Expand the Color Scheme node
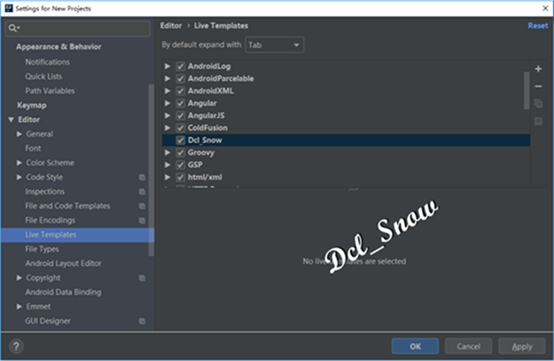 [19, 163]
